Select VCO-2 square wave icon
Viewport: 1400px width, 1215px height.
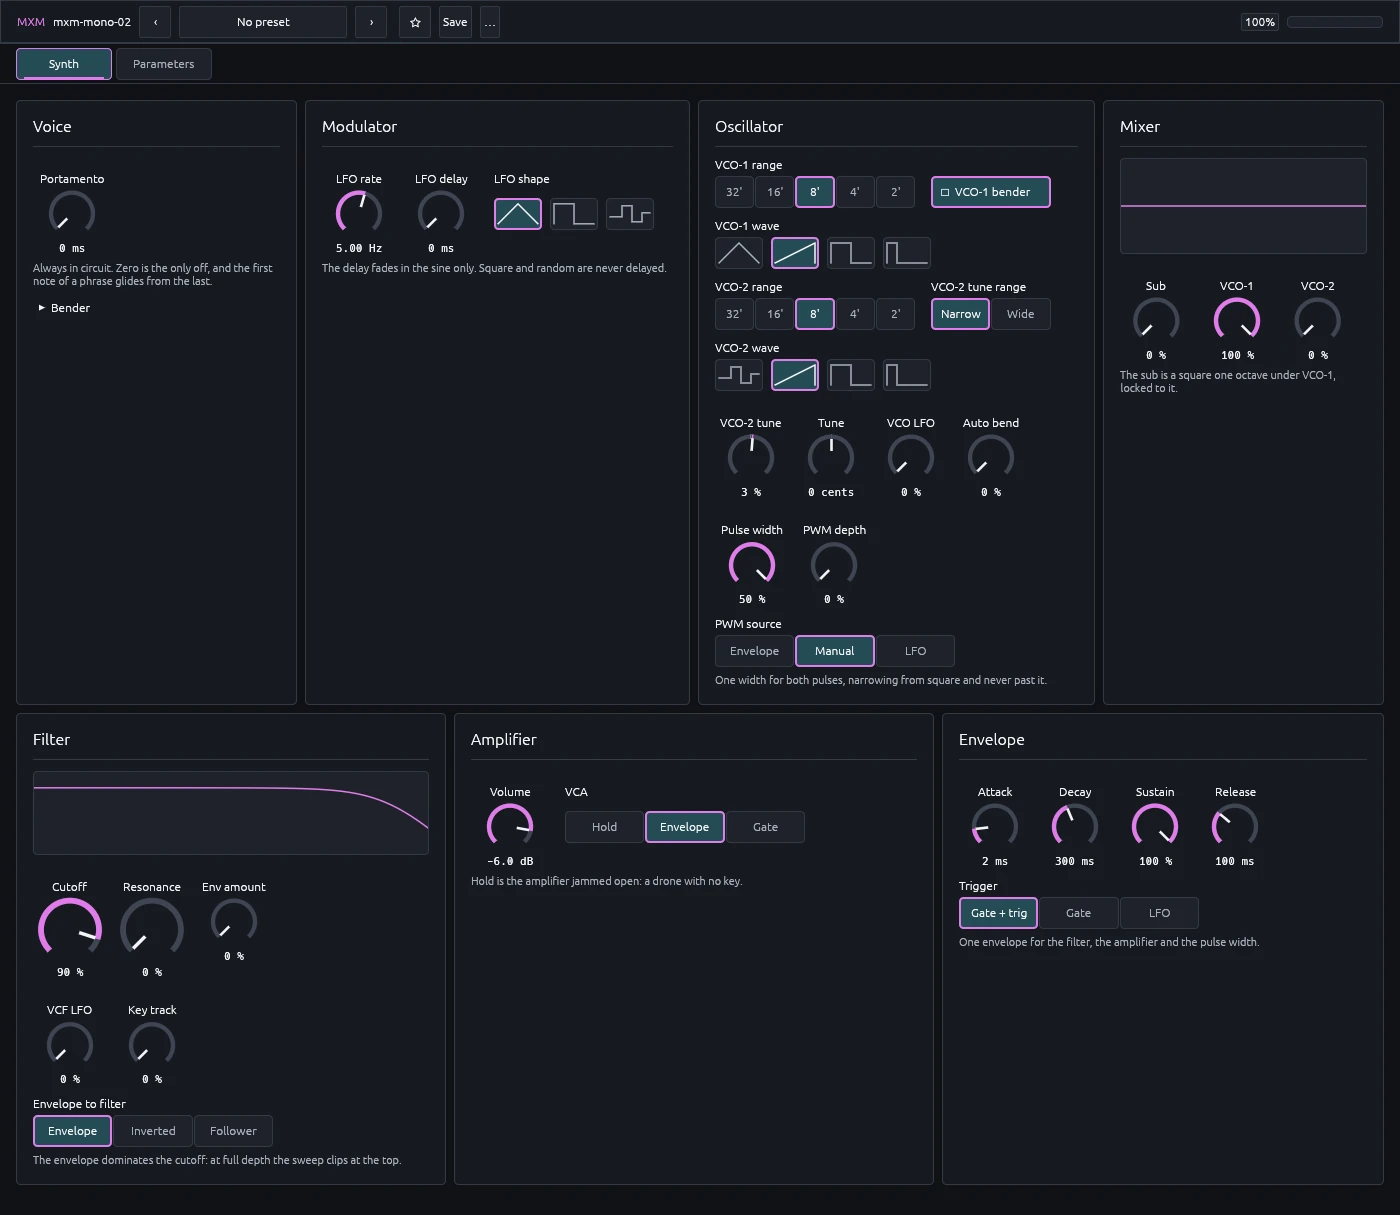pos(851,375)
